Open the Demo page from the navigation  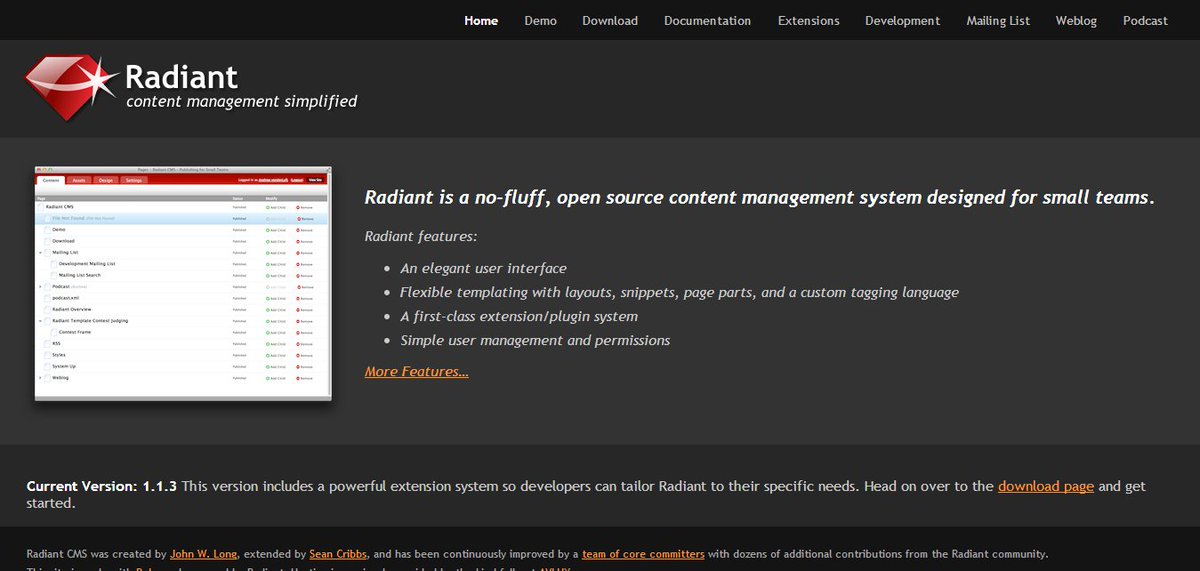540,20
